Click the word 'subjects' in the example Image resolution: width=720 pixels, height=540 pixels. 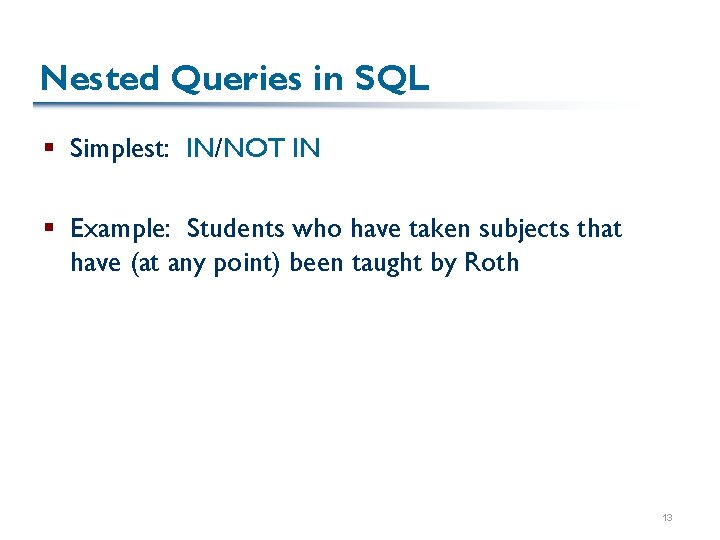tap(520, 230)
